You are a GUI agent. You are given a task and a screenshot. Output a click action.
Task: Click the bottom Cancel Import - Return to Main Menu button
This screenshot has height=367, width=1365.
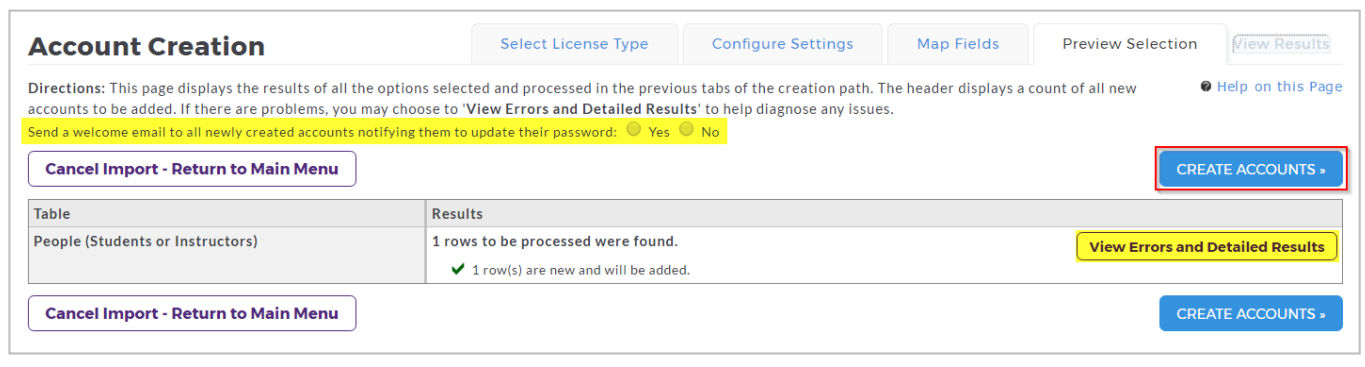click(x=192, y=313)
